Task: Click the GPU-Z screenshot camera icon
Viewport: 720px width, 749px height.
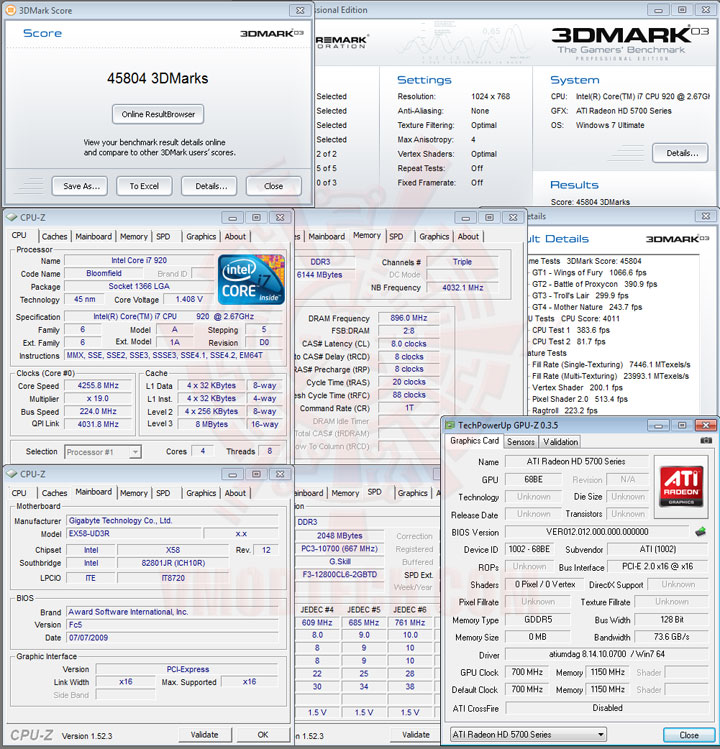Action: coord(706,440)
